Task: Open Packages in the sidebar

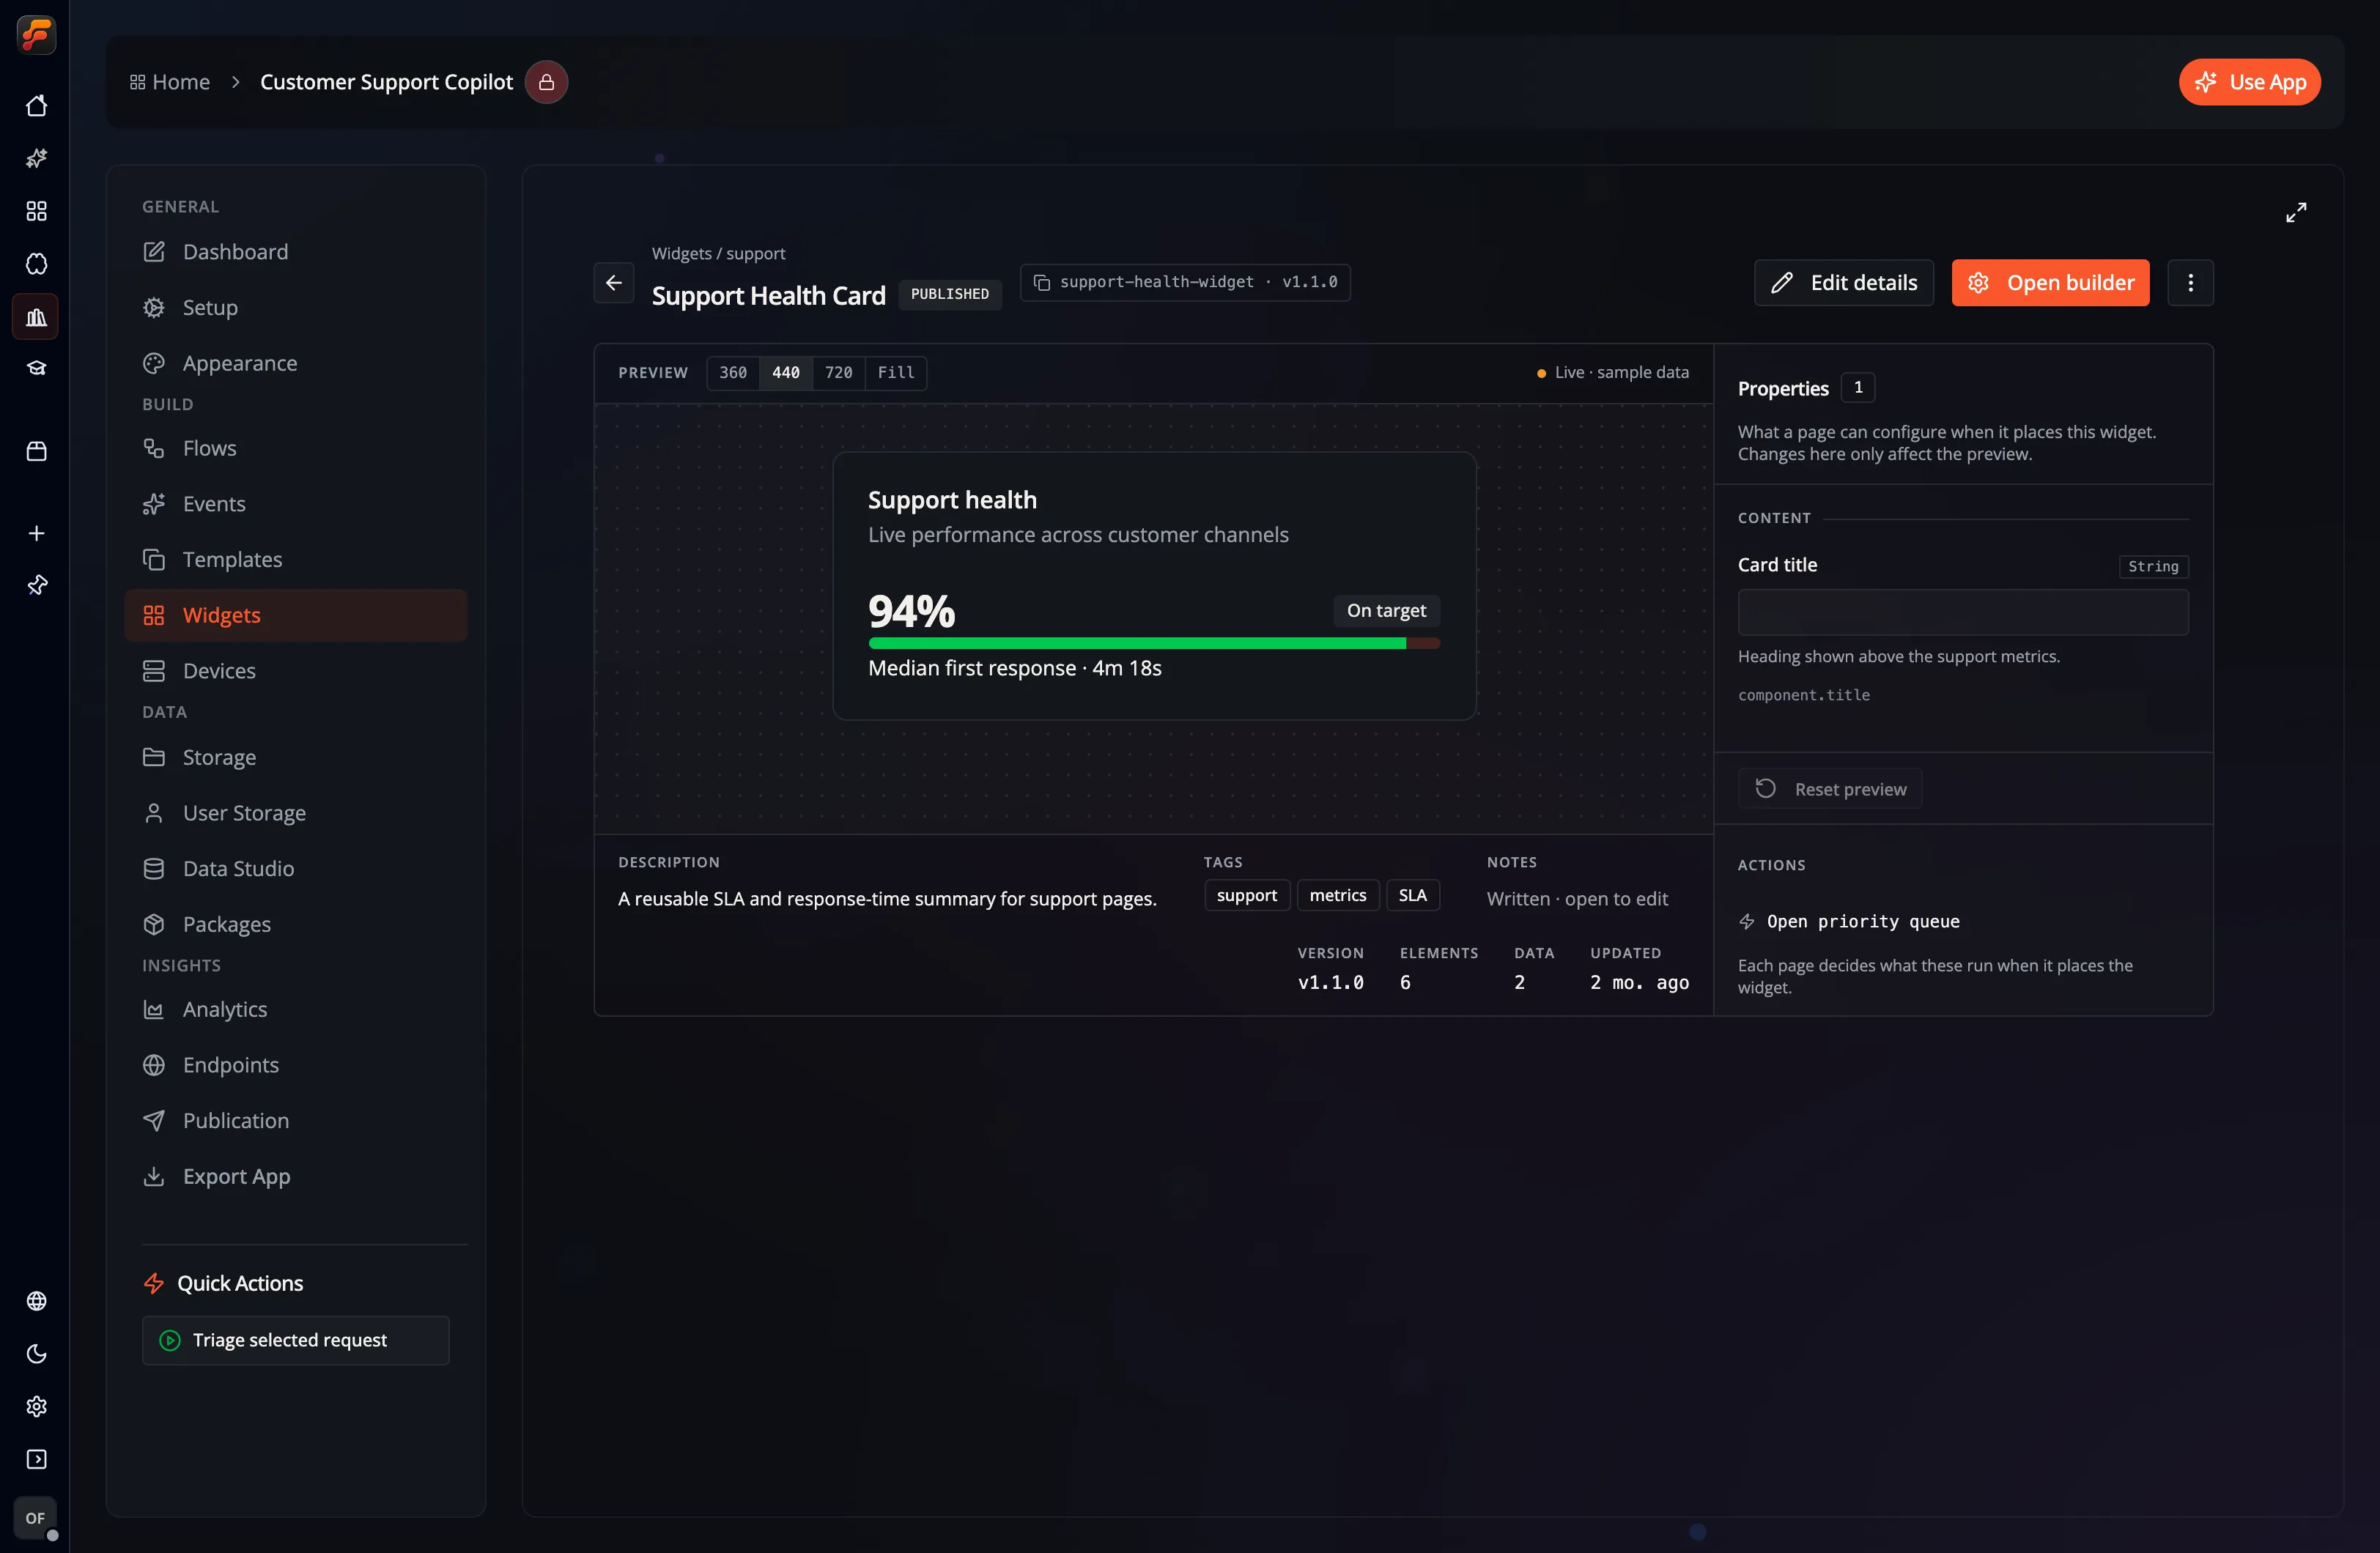Action: coord(296,924)
